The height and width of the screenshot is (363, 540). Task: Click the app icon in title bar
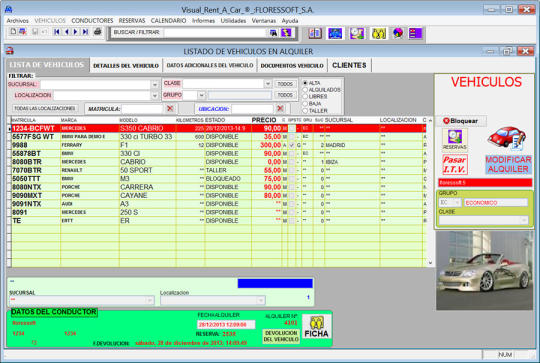[8, 9]
